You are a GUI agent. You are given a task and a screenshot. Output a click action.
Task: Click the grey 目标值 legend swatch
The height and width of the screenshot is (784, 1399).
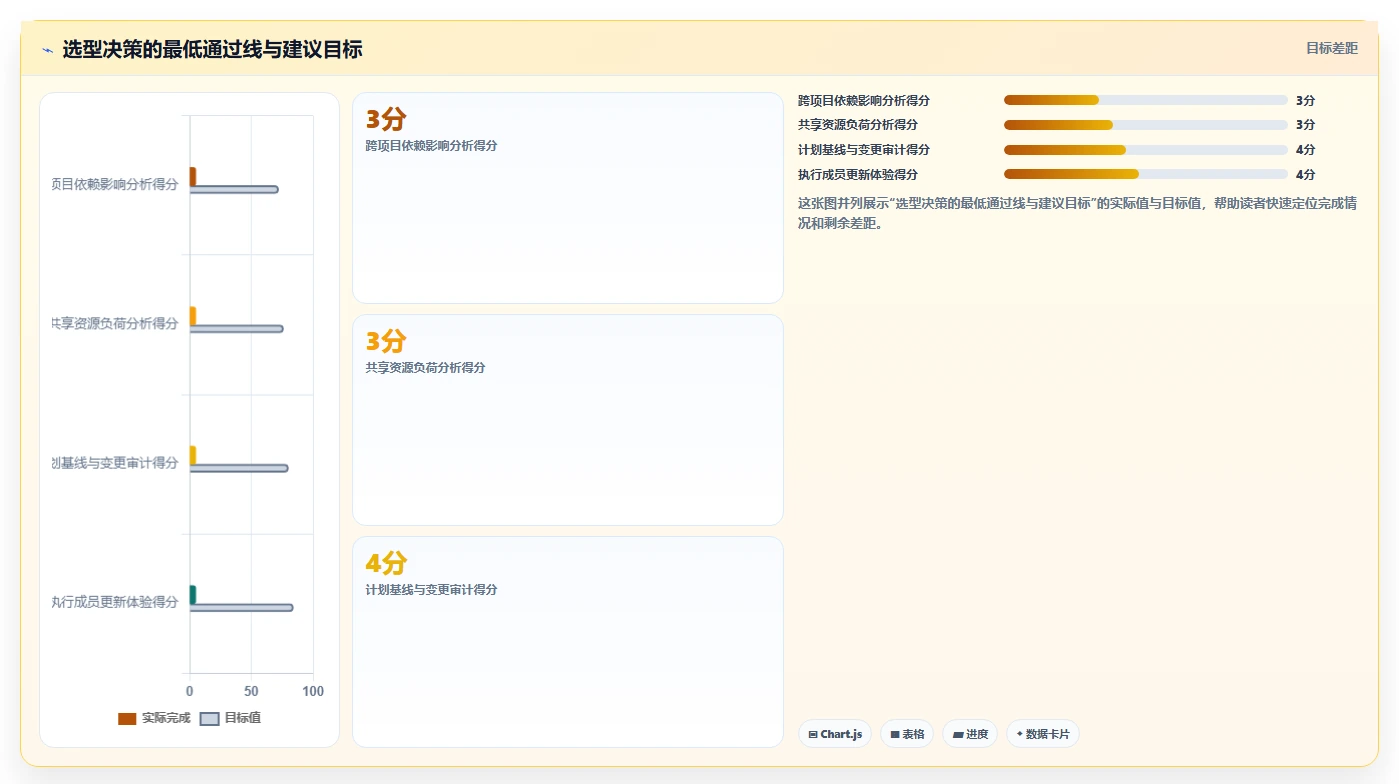[x=210, y=718]
